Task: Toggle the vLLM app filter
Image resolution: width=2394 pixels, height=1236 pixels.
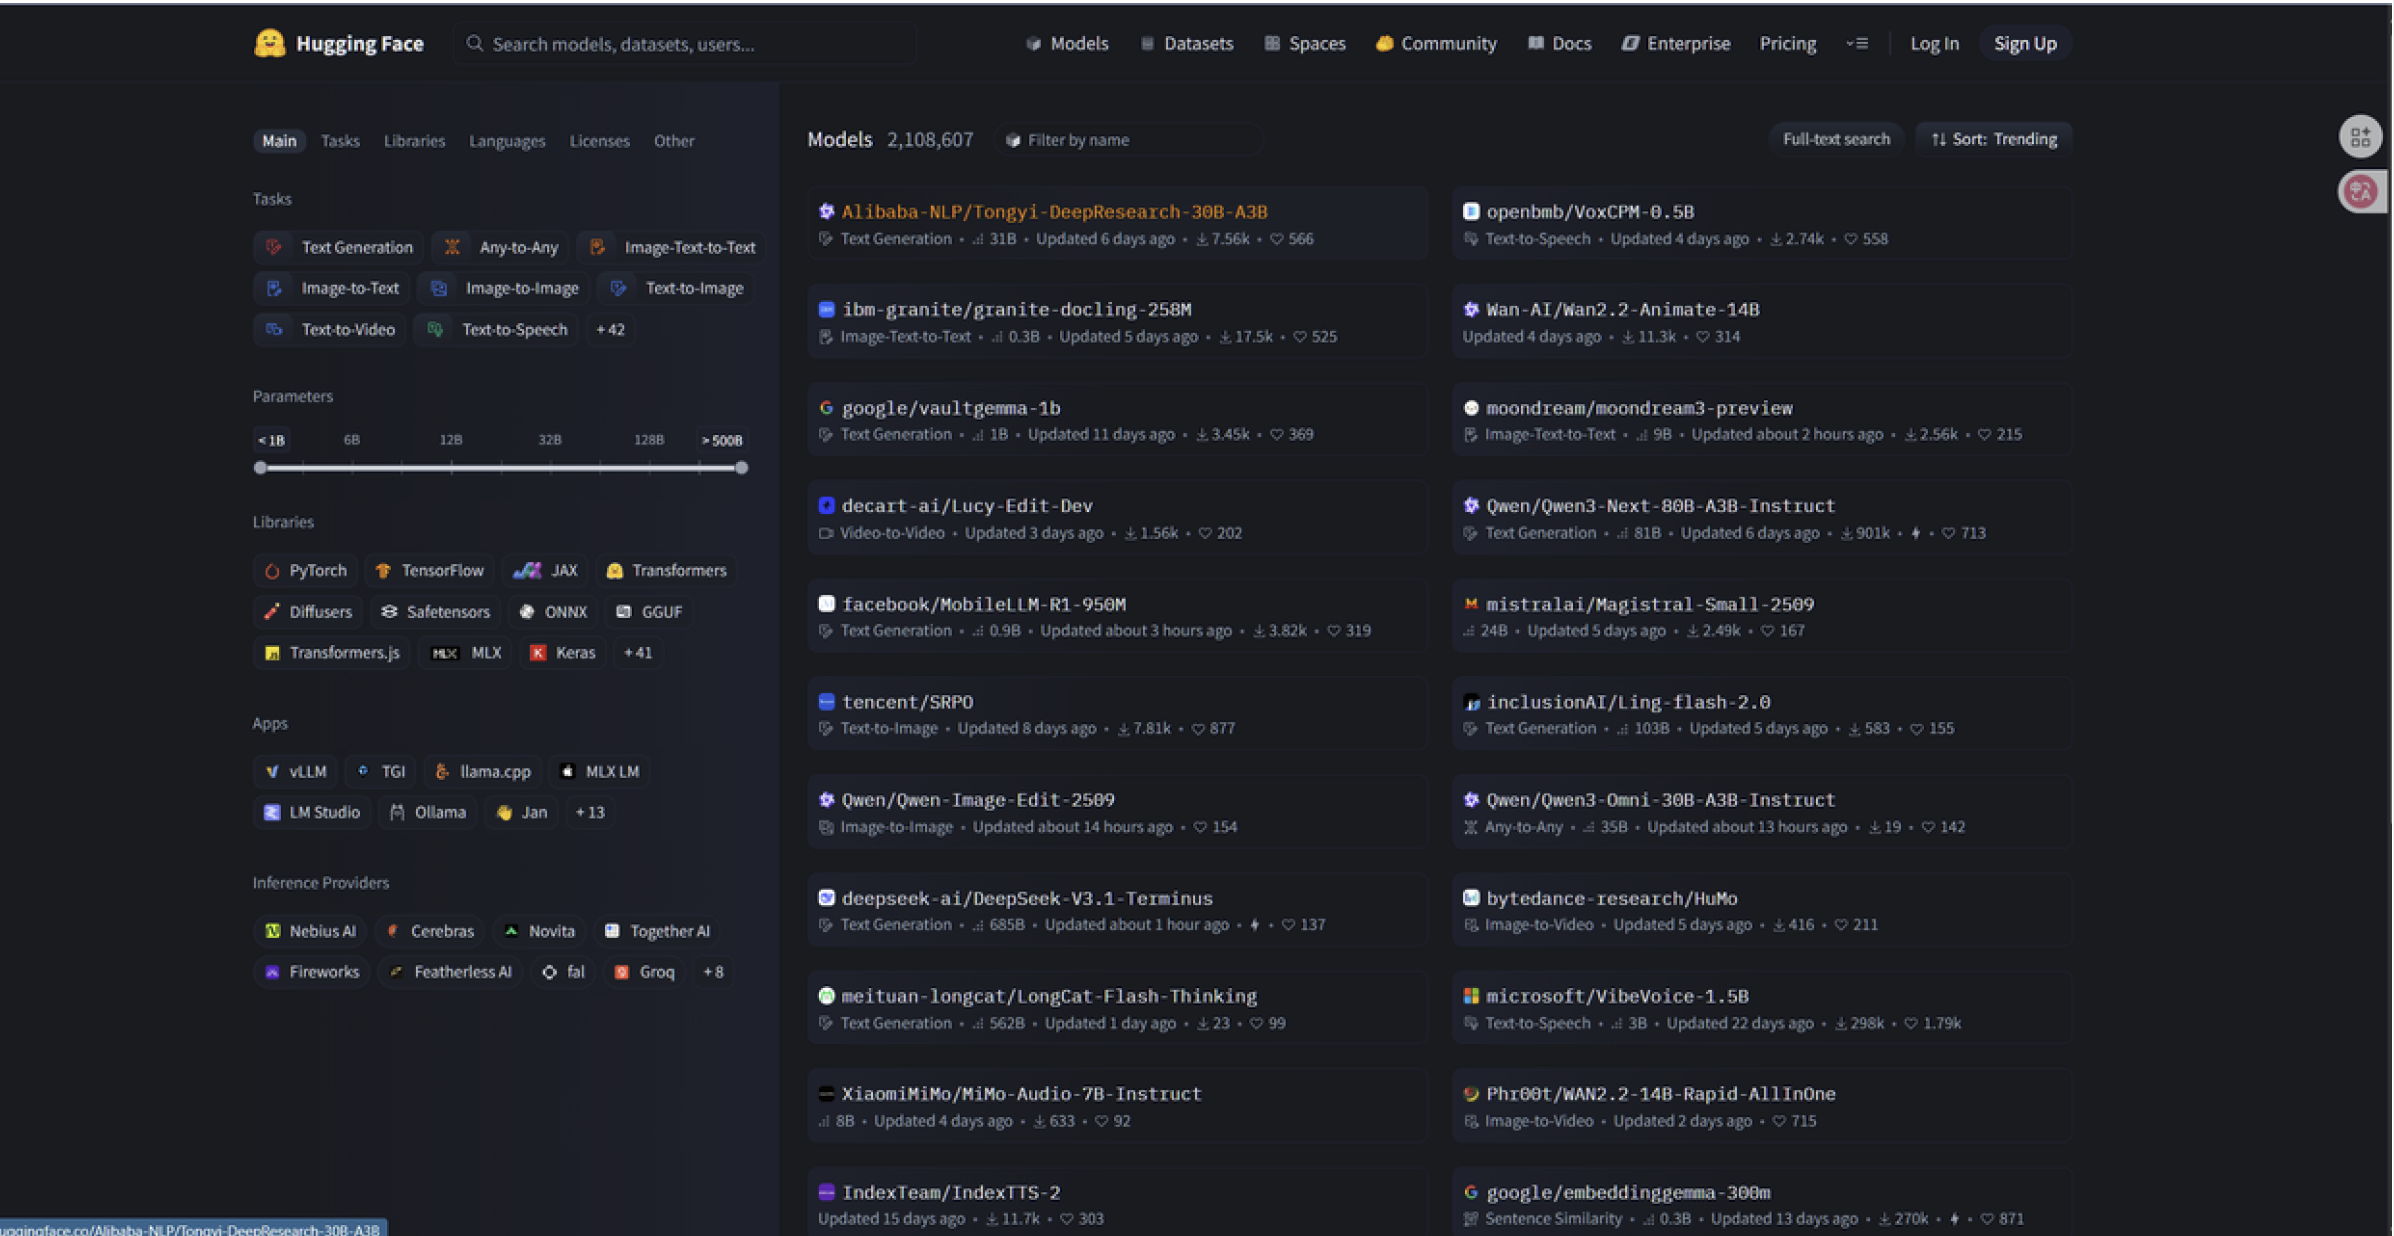Action: [296, 771]
